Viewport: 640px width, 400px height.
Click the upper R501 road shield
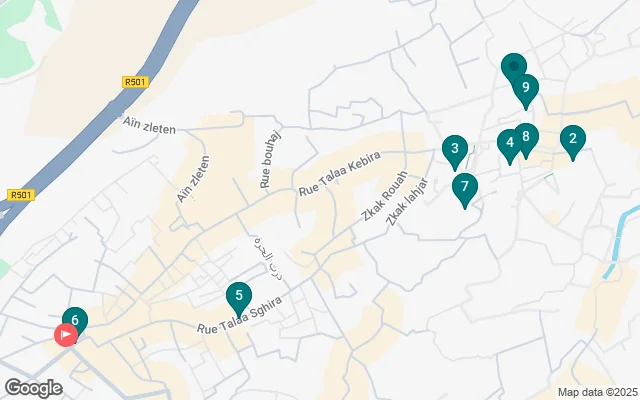135,82
